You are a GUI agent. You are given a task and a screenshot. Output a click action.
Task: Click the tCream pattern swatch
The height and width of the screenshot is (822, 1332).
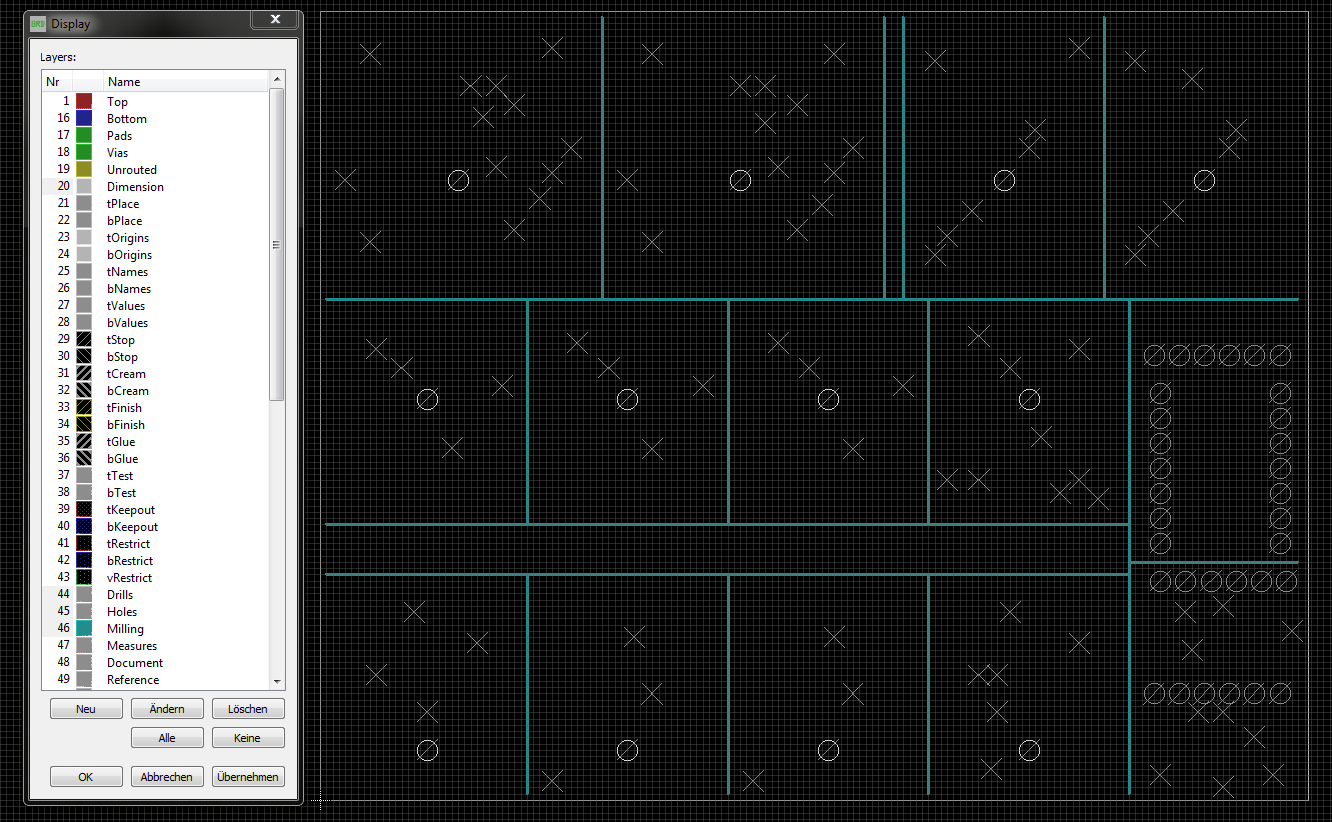(x=84, y=374)
